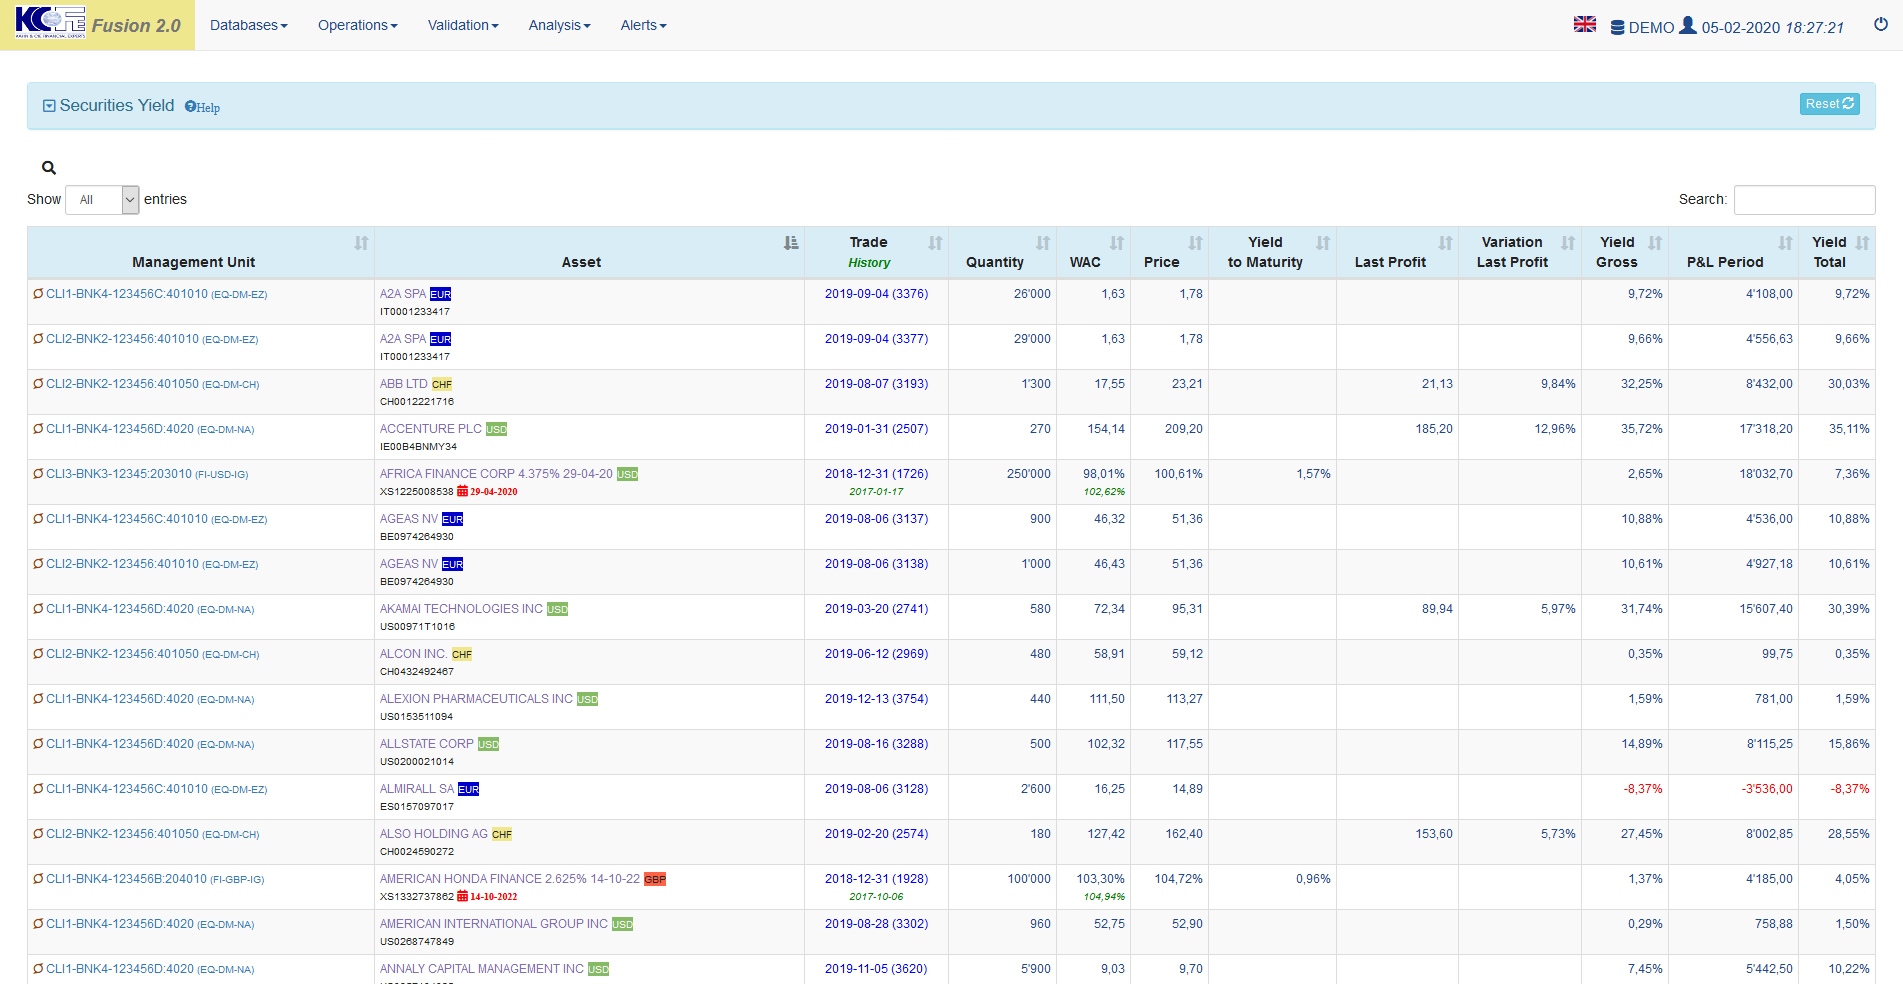The width and height of the screenshot is (1903, 984).
Task: Click into the Search input field
Action: [x=1804, y=200]
